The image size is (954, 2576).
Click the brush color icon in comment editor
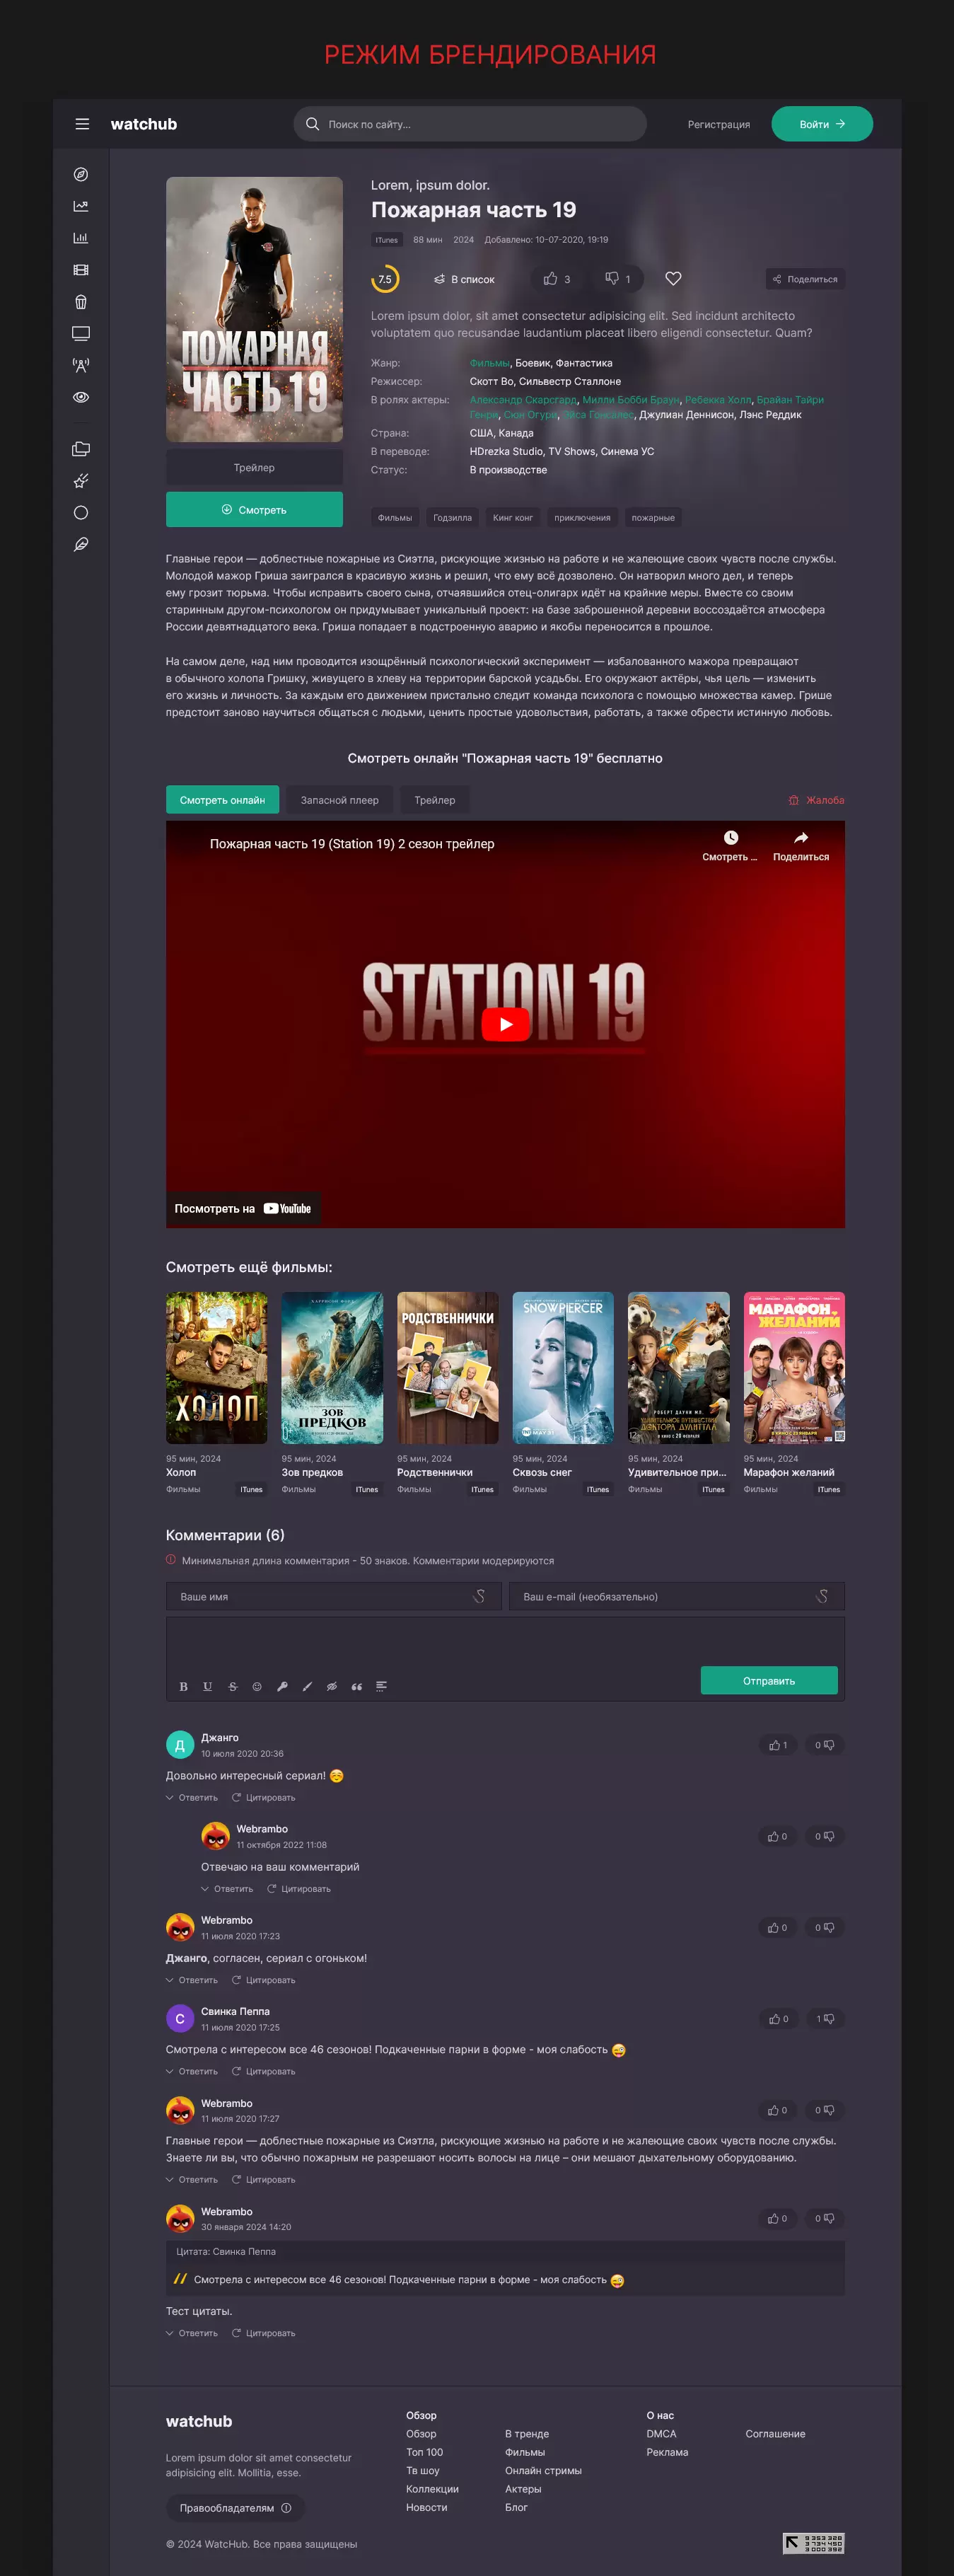pos(307,1686)
